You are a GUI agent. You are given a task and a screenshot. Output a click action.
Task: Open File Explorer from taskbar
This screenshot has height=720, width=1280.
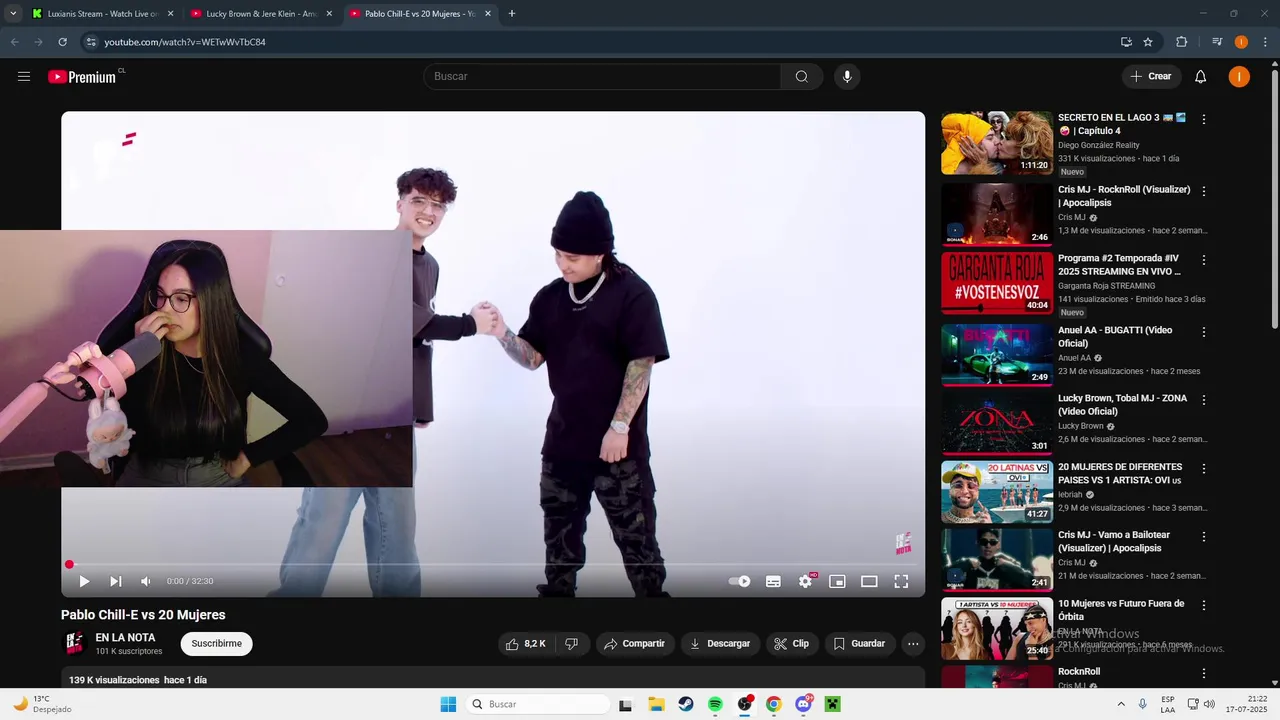[x=656, y=704]
